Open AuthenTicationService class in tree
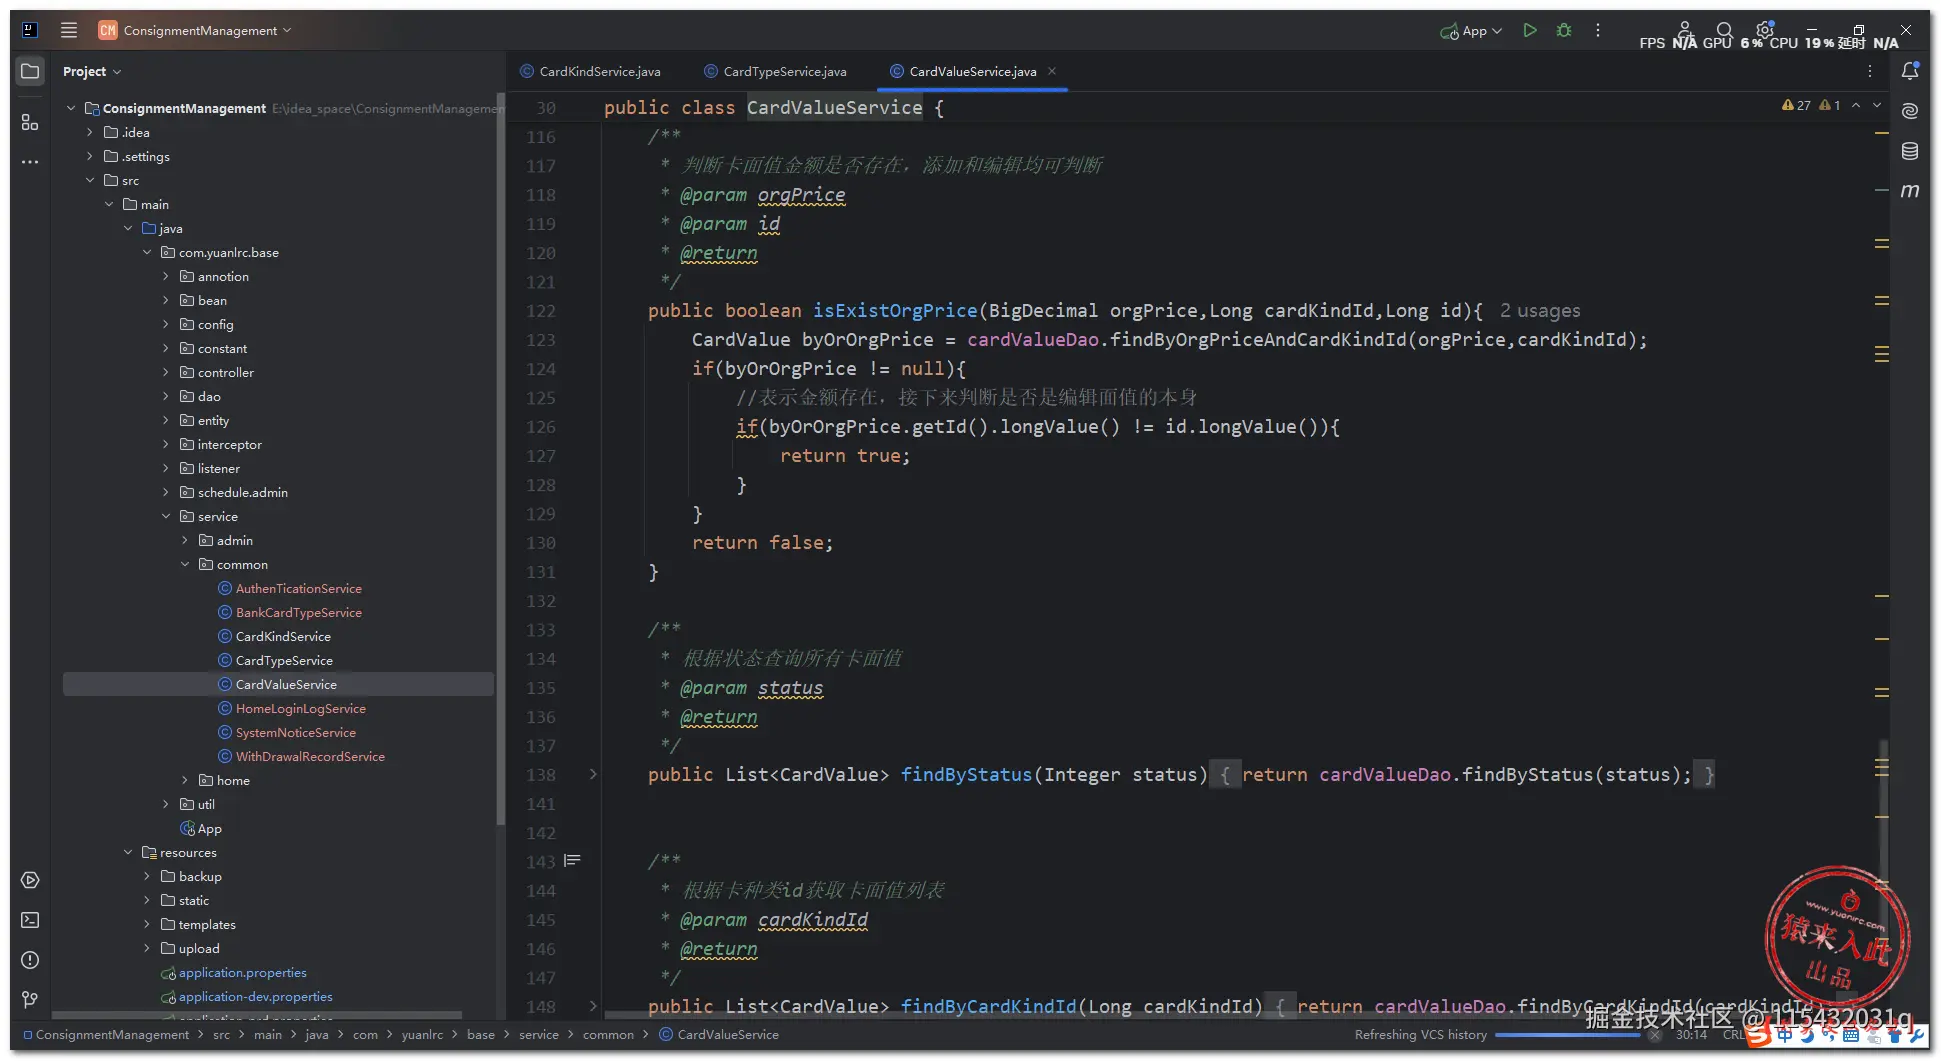The width and height of the screenshot is (1941, 1061). 299,588
